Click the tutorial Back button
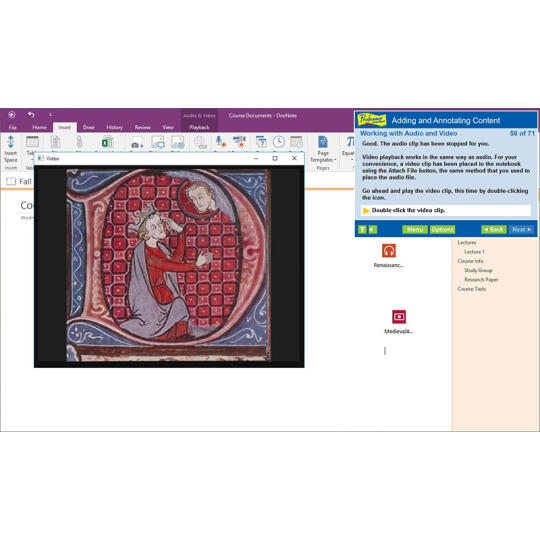 coord(494,229)
